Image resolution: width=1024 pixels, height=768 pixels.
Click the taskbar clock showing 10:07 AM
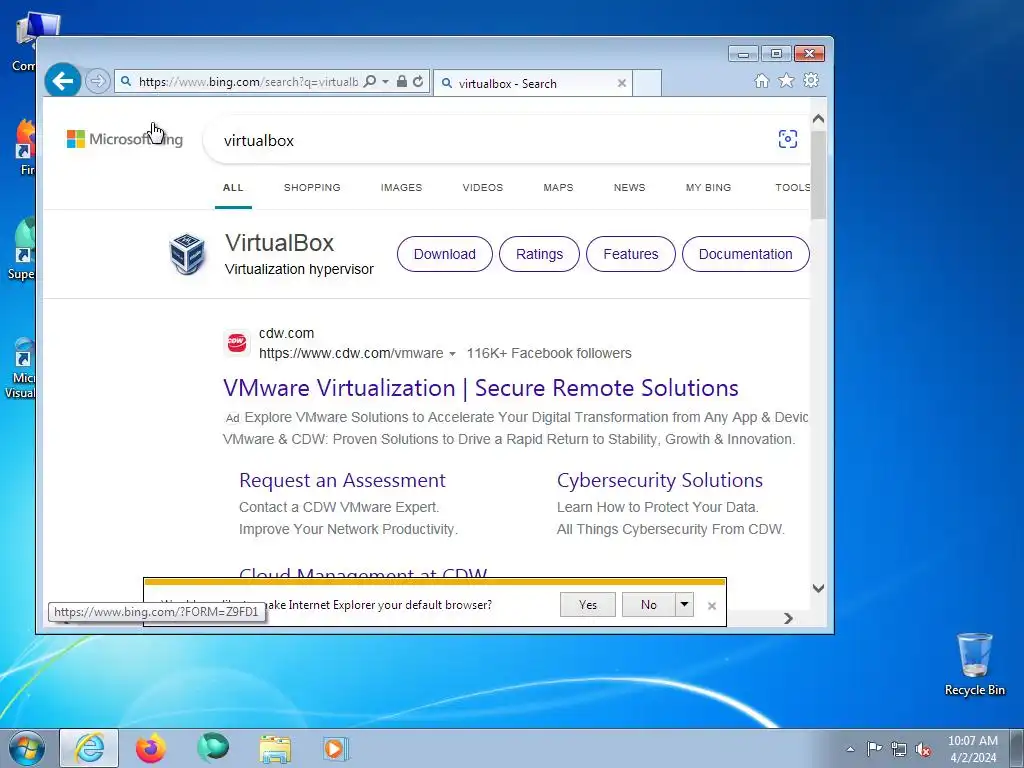(973, 749)
